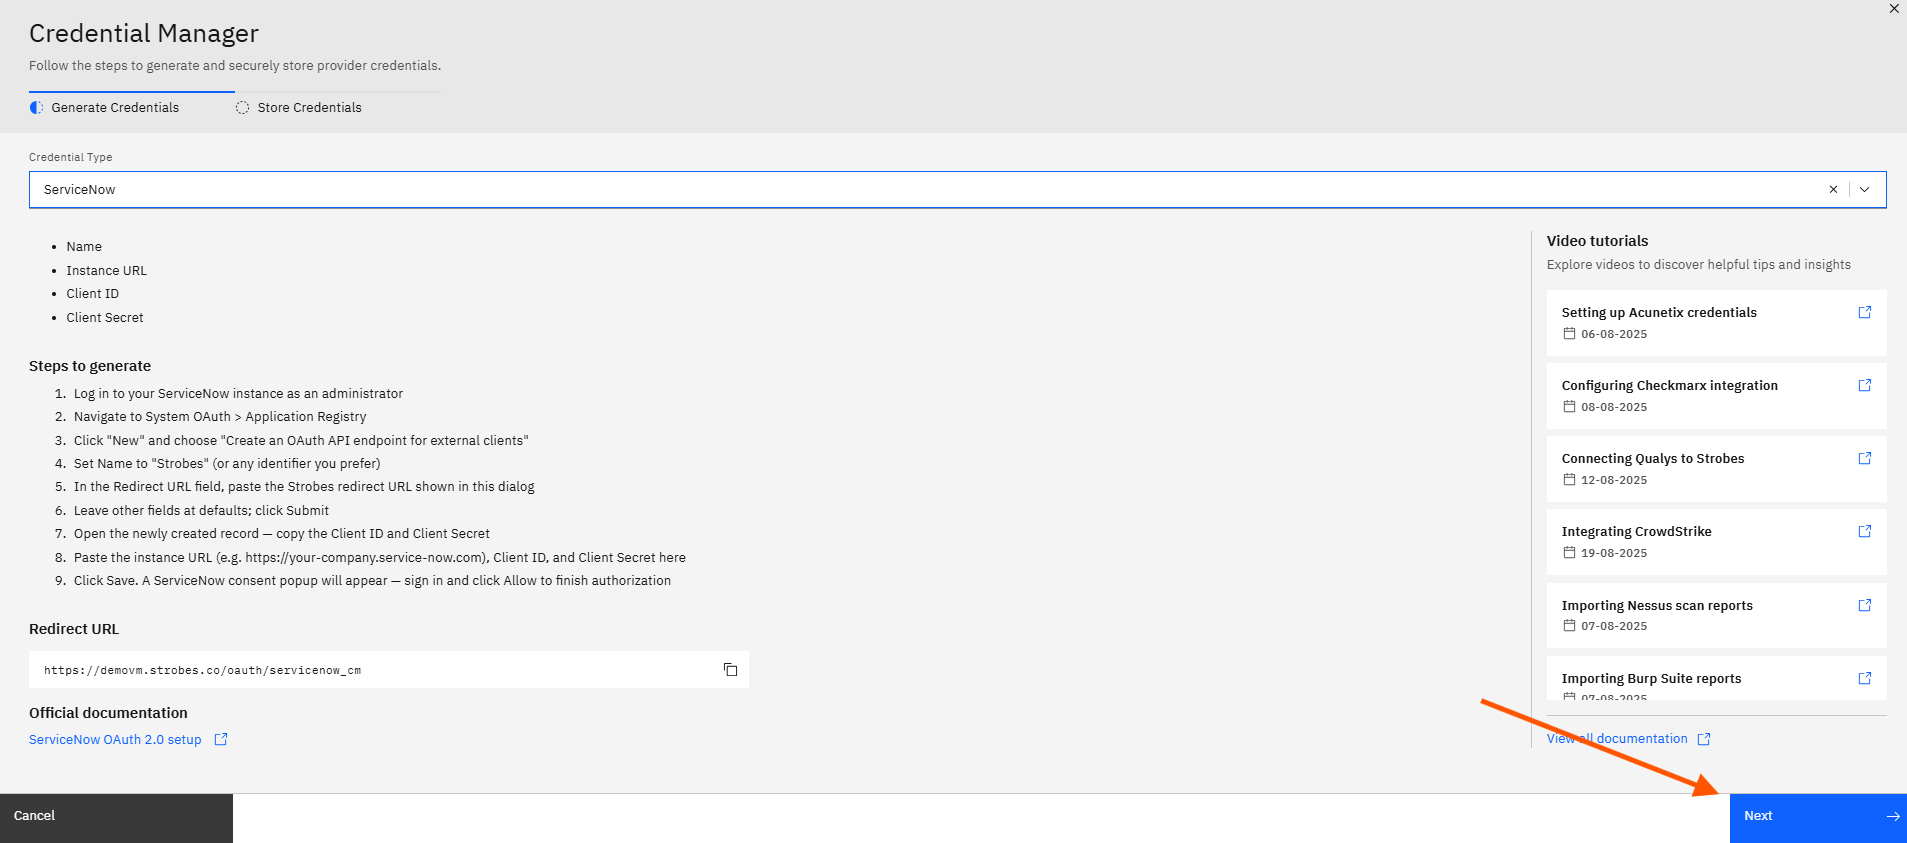The height and width of the screenshot is (843, 1907).
Task: Open Connecting Qualys to Strobes tutorial card
Action: 1717,469
